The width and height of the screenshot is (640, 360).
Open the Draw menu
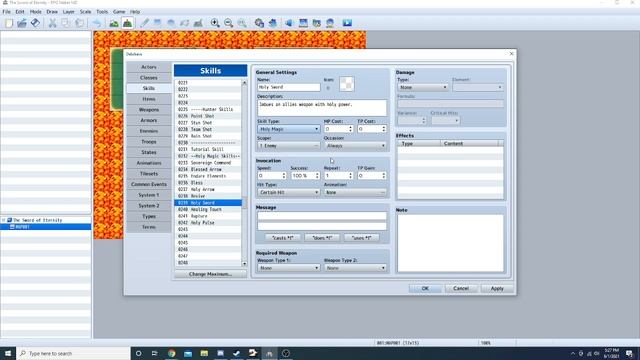[52, 12]
